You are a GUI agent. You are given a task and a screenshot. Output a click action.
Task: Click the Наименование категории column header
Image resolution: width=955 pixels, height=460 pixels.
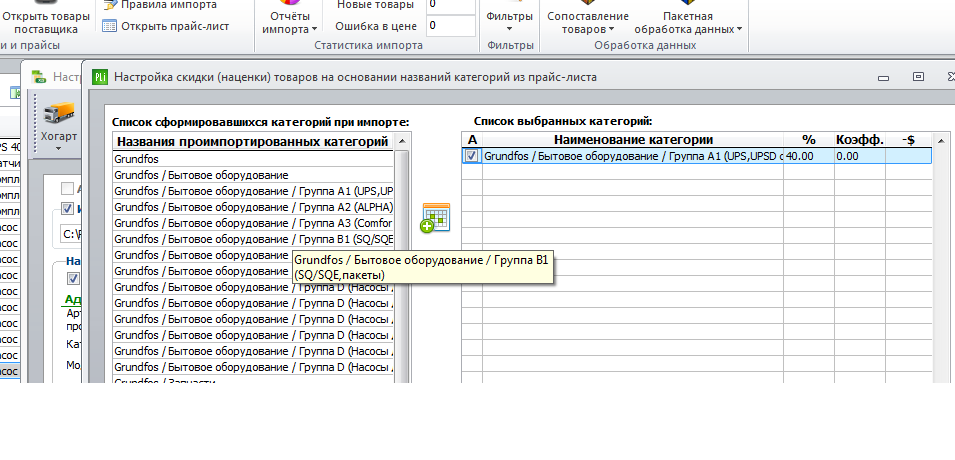[633, 140]
